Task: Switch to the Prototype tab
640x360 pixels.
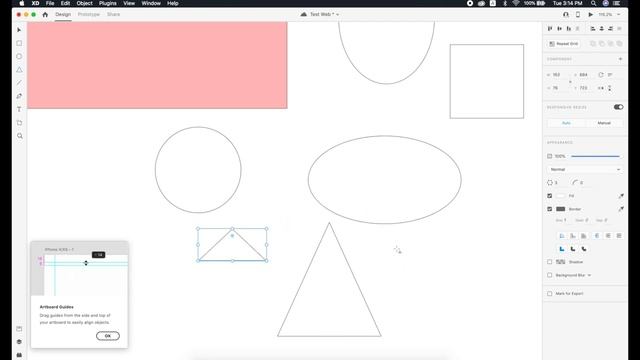Action: [x=89, y=14]
